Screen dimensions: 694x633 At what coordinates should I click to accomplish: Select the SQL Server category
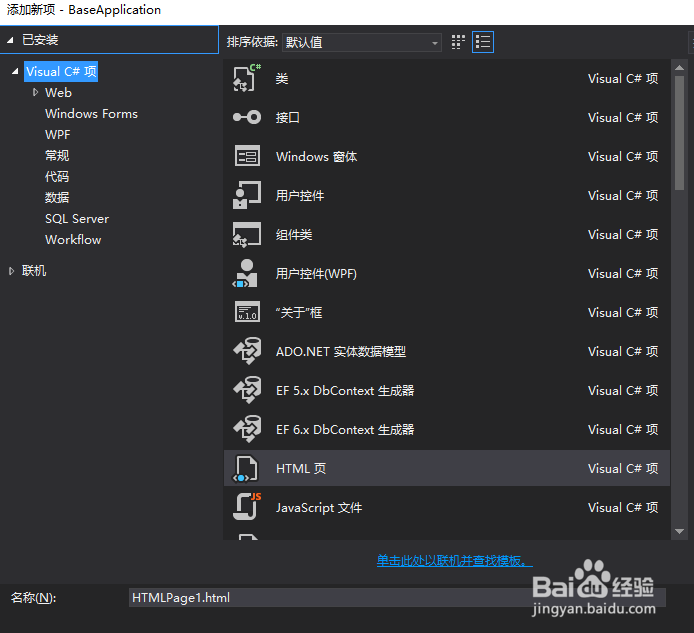pos(77,219)
